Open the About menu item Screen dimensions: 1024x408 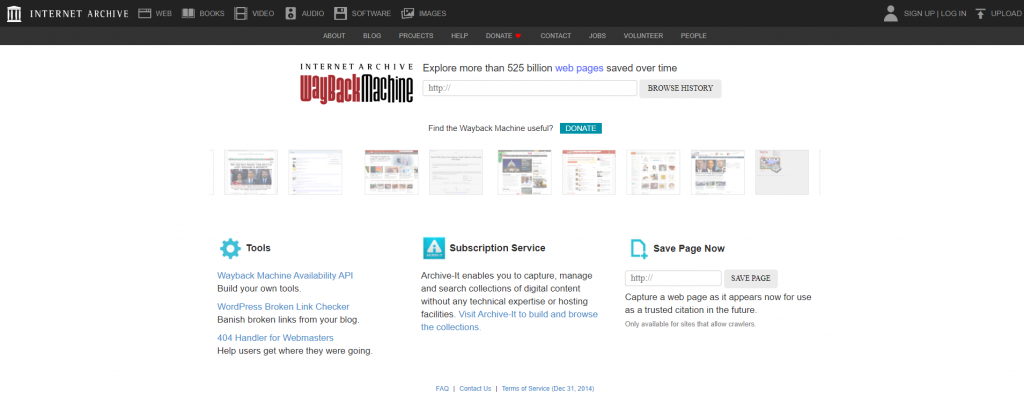pyautogui.click(x=334, y=36)
